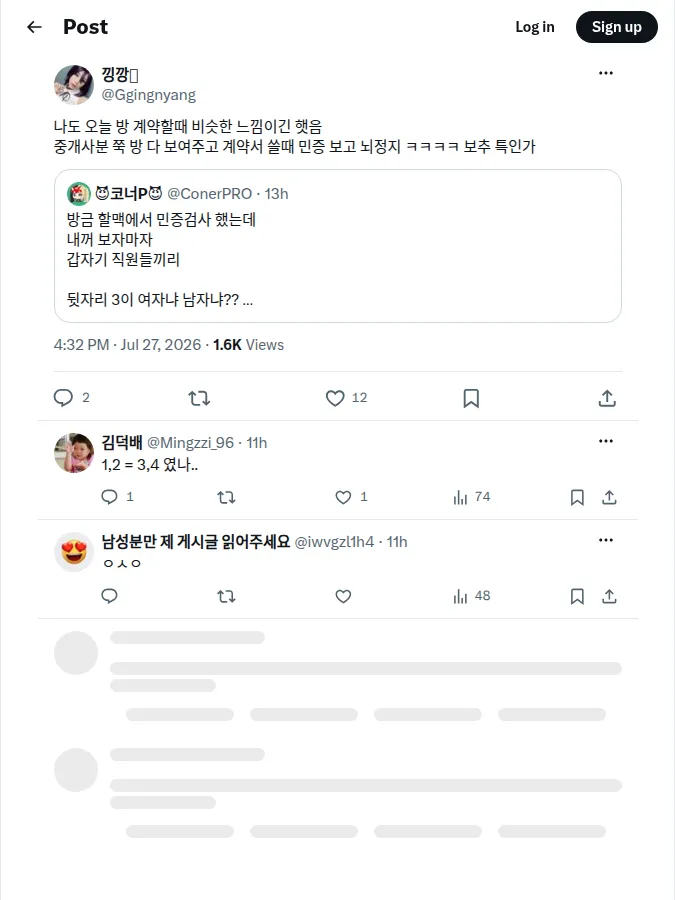Click the Sign up button
Image resolution: width=675 pixels, height=900 pixels.
(616, 27)
